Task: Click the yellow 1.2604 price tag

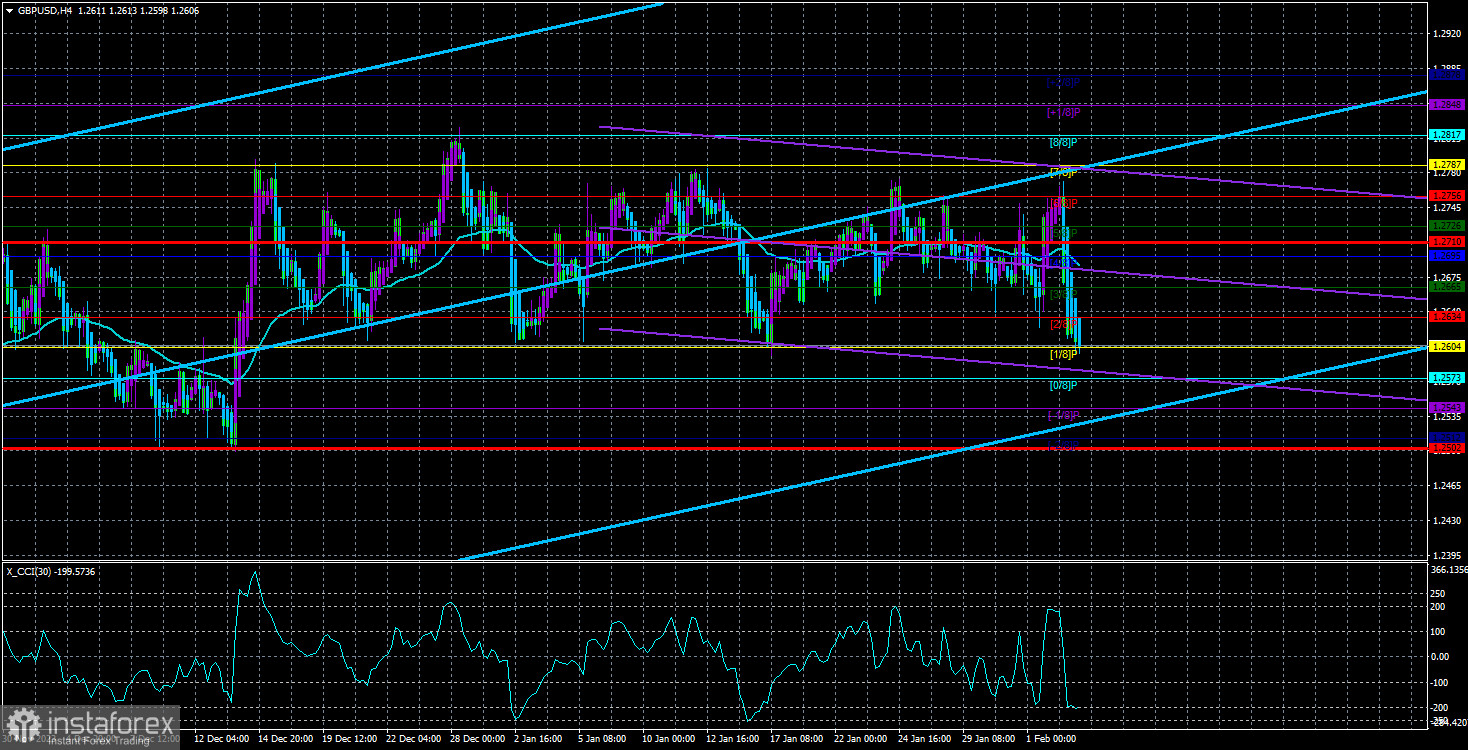Action: [x=1447, y=346]
